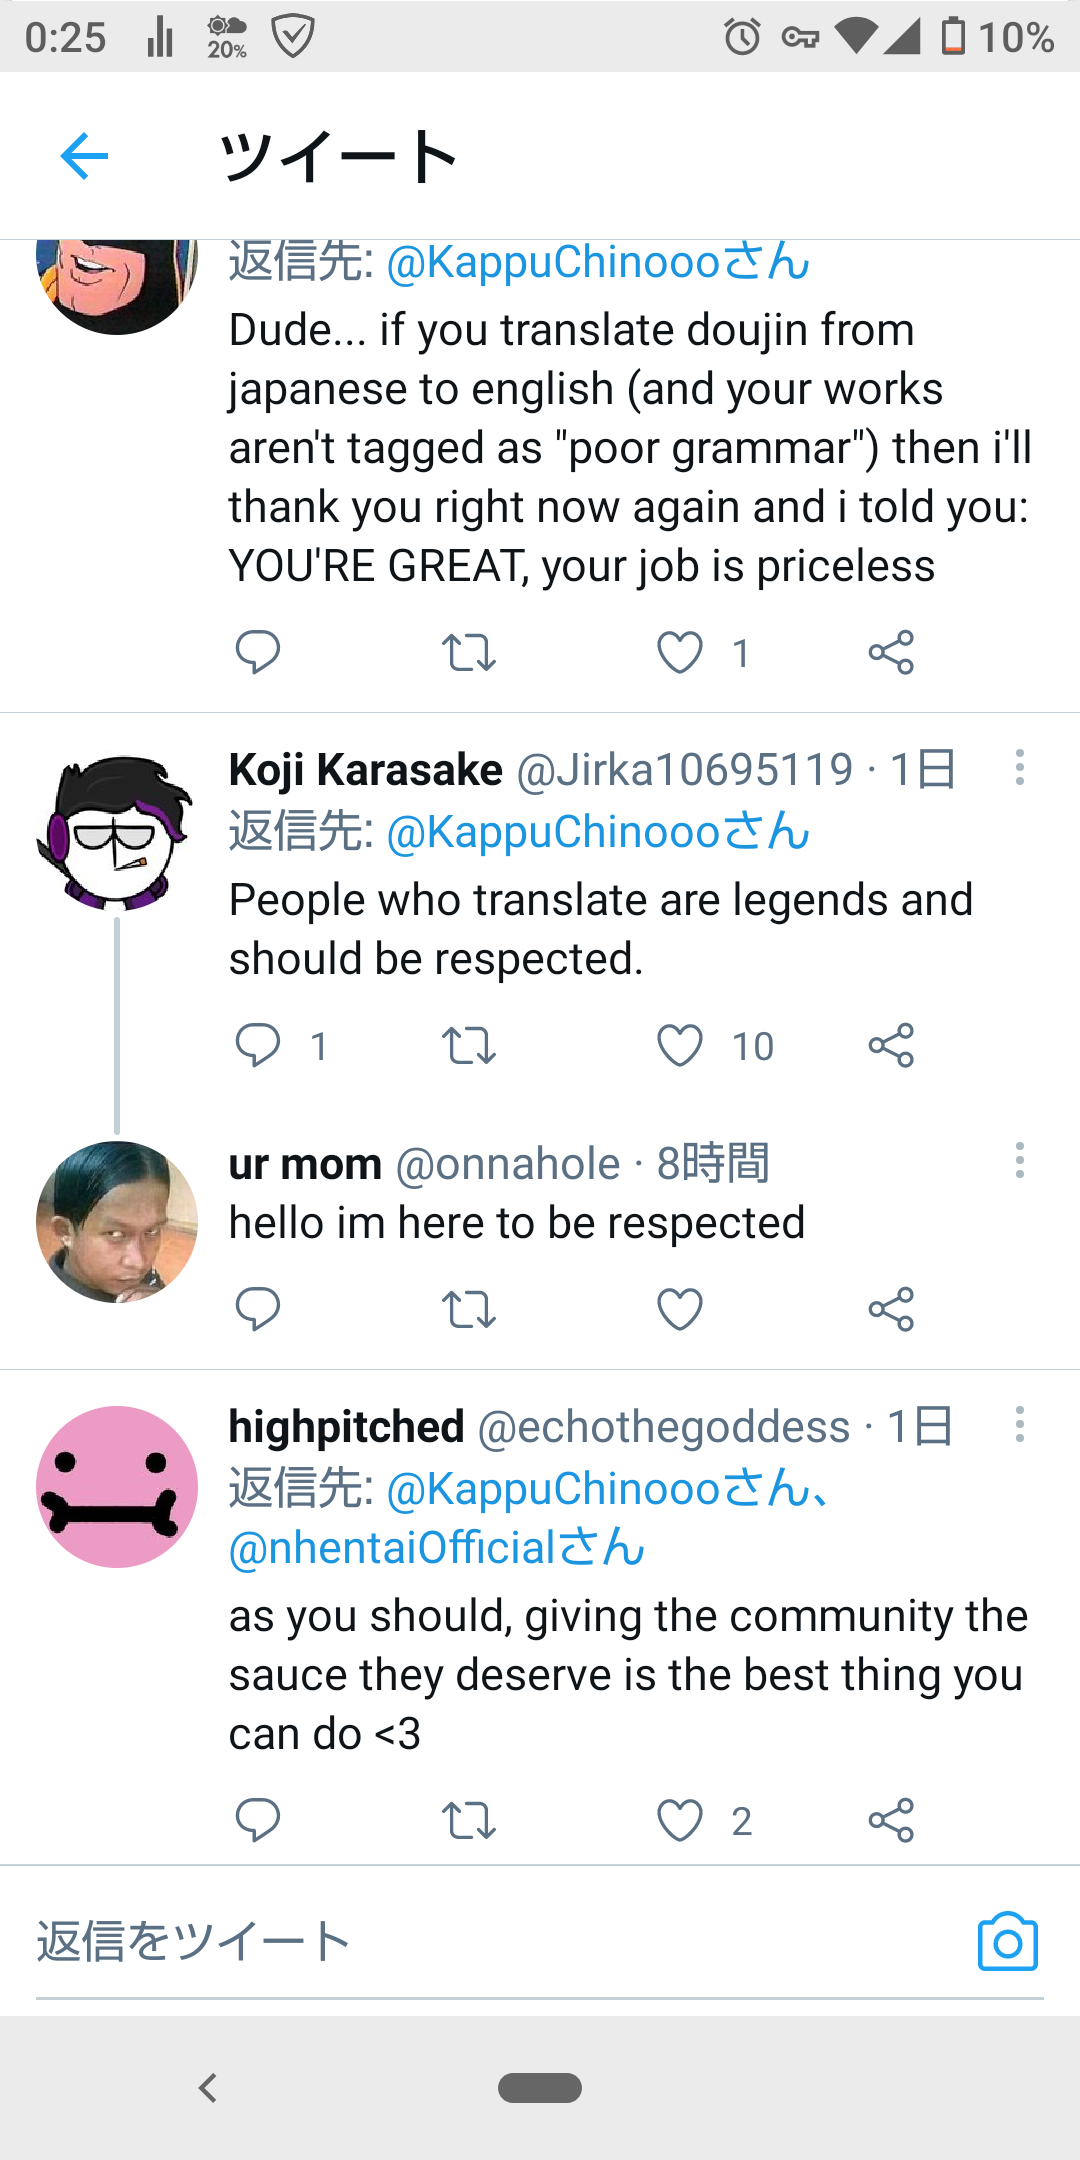Open more options for Koji Karasake's tweet

(1019, 768)
